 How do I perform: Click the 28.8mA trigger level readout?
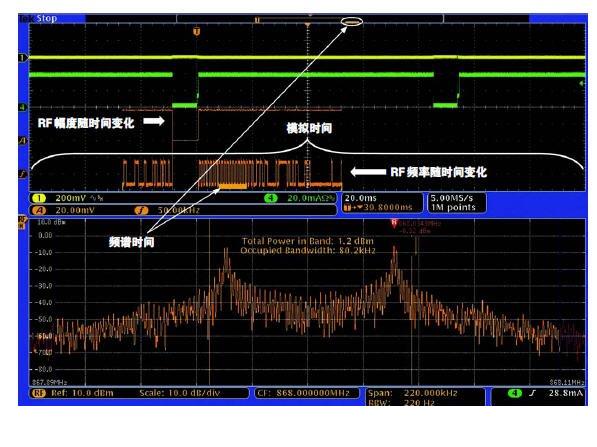point(566,393)
